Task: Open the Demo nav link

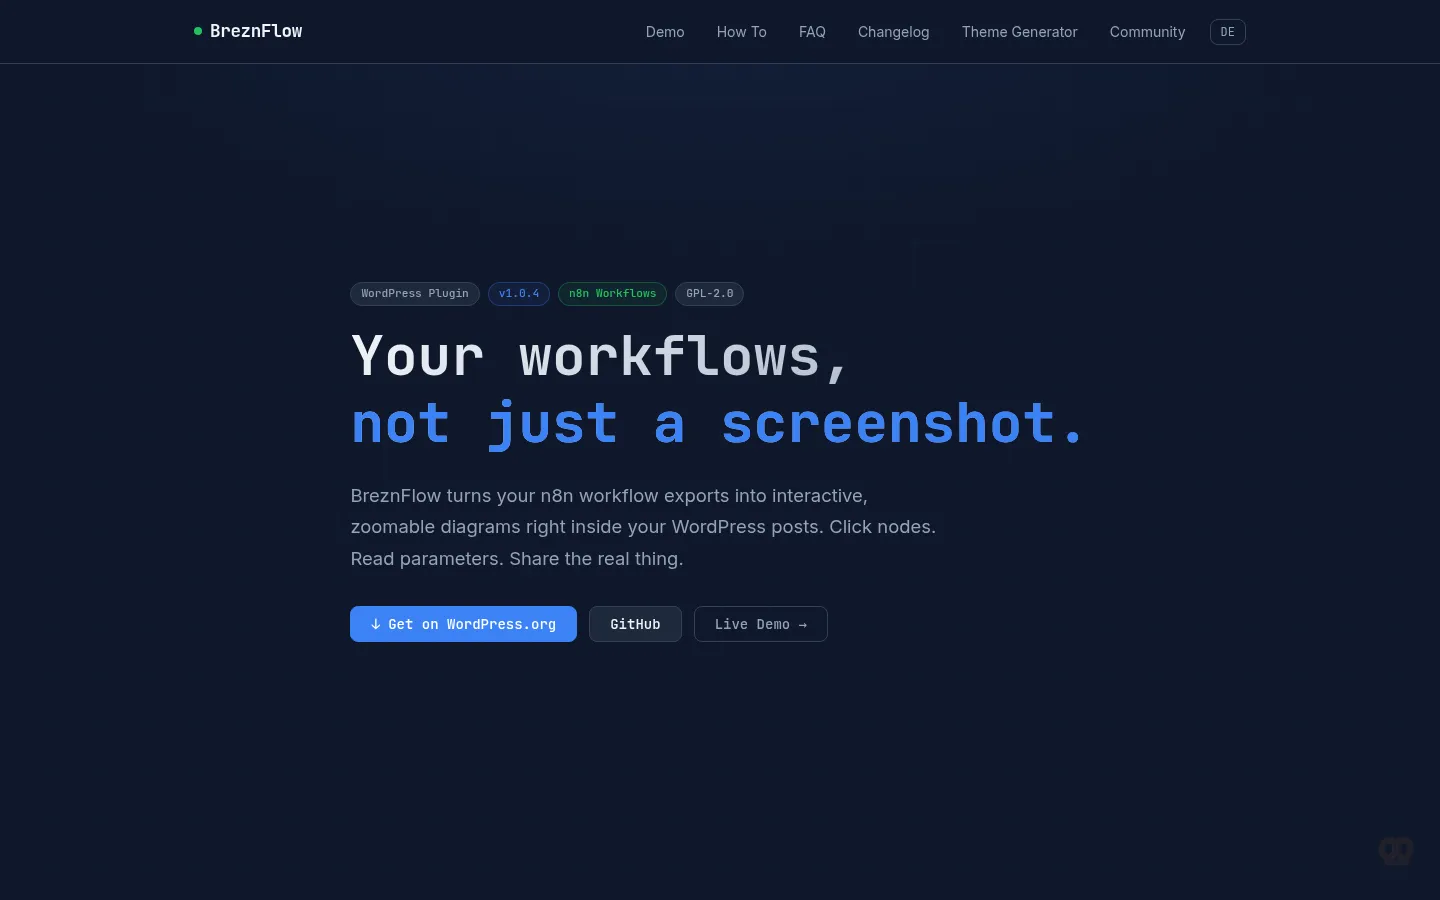Action: pyautogui.click(x=665, y=32)
